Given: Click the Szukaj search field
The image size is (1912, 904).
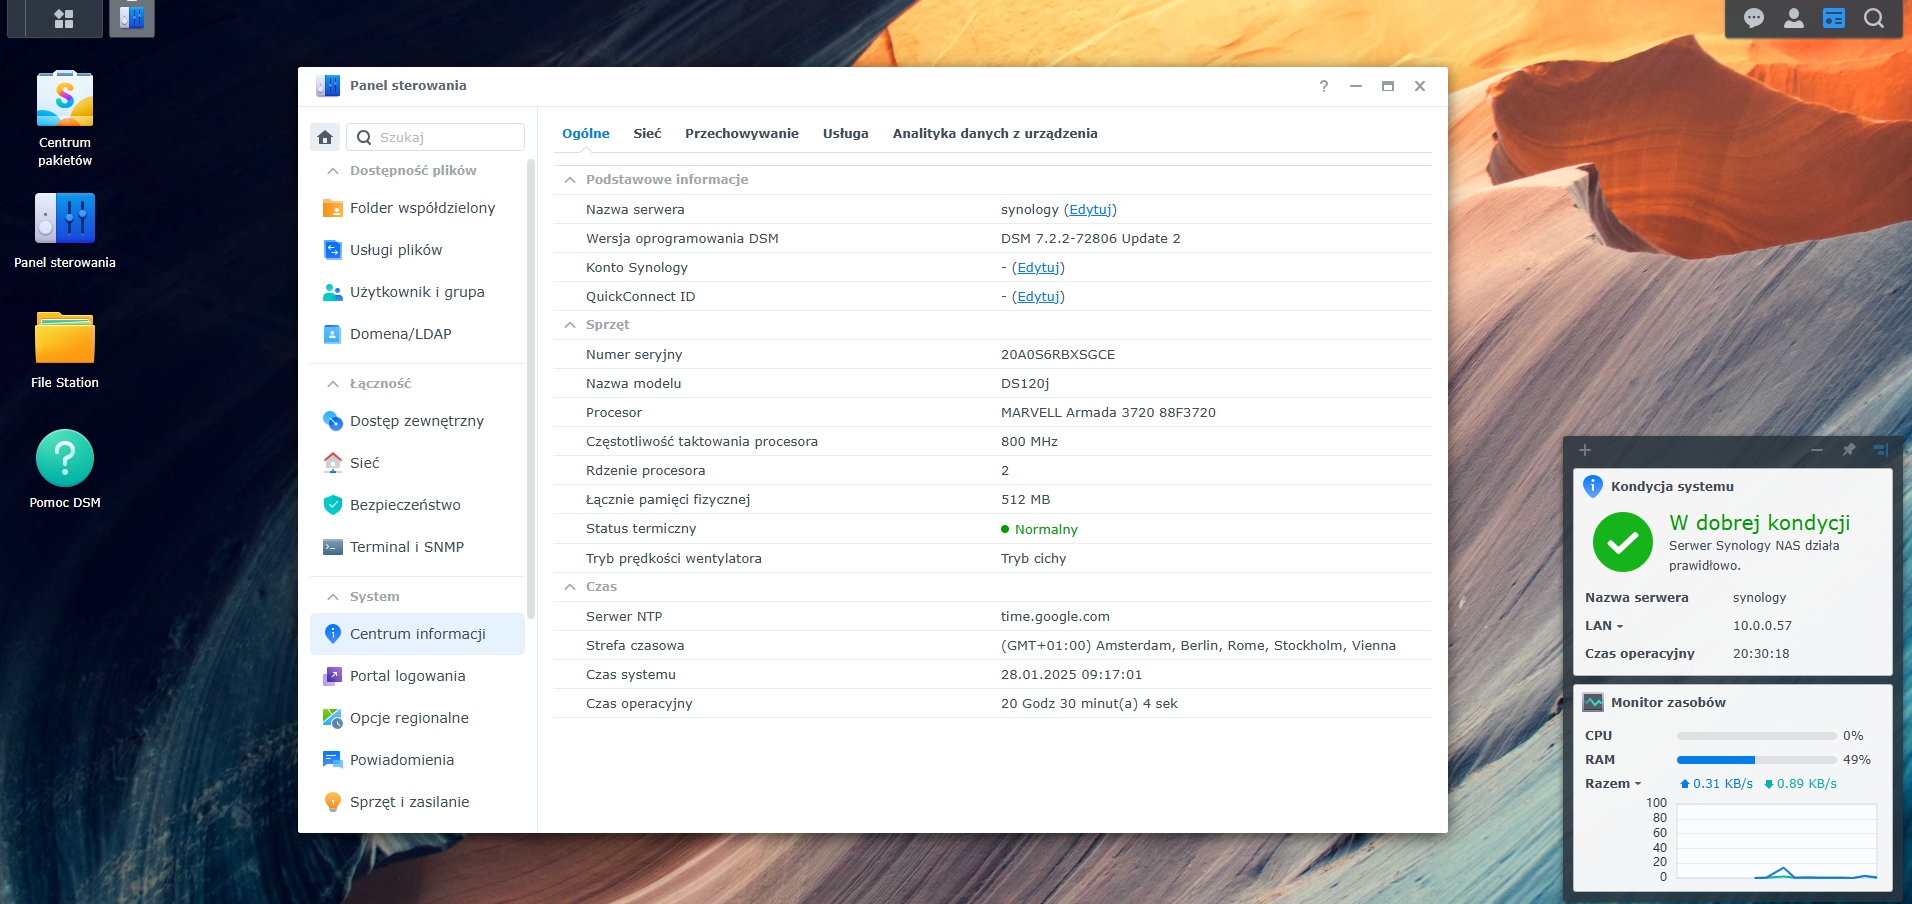Looking at the screenshot, I should click(x=446, y=138).
